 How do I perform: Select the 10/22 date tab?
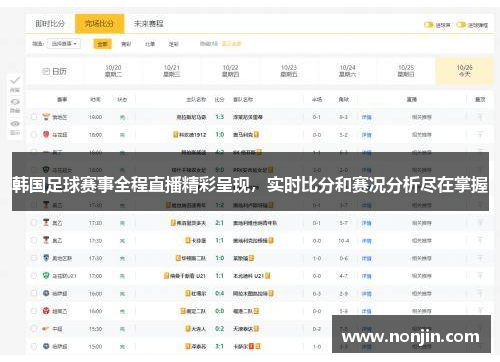[230, 71]
